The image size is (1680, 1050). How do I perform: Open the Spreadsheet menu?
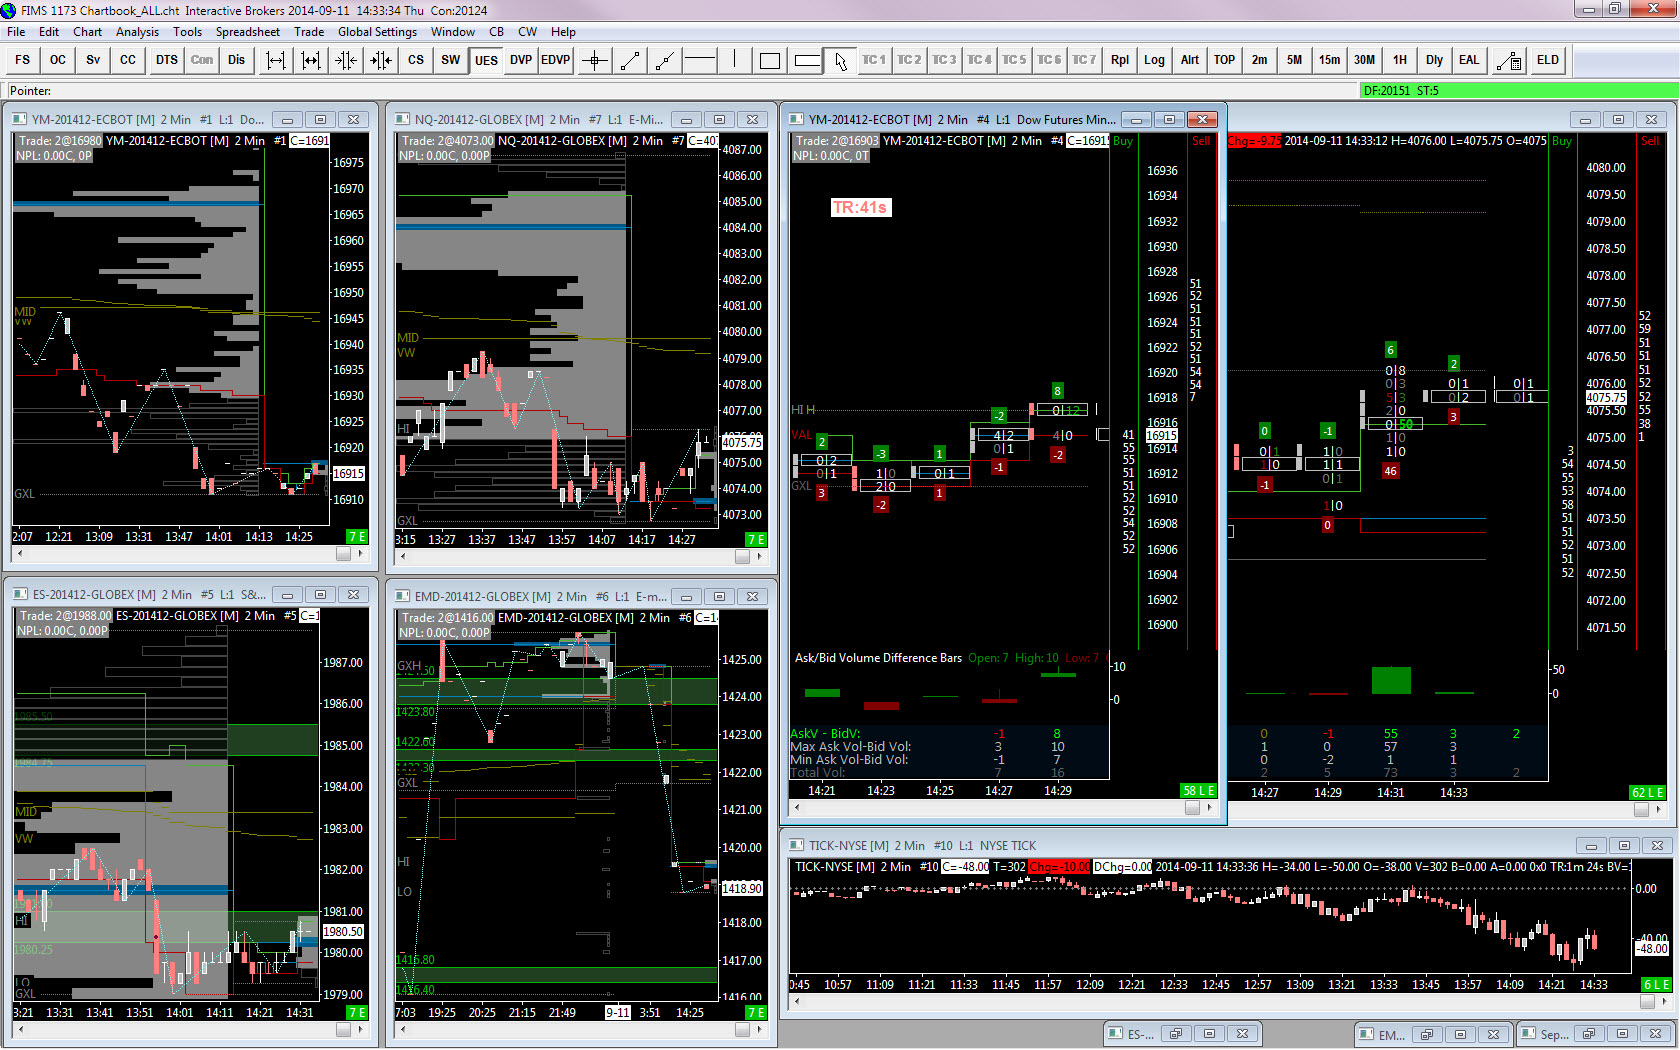point(248,31)
